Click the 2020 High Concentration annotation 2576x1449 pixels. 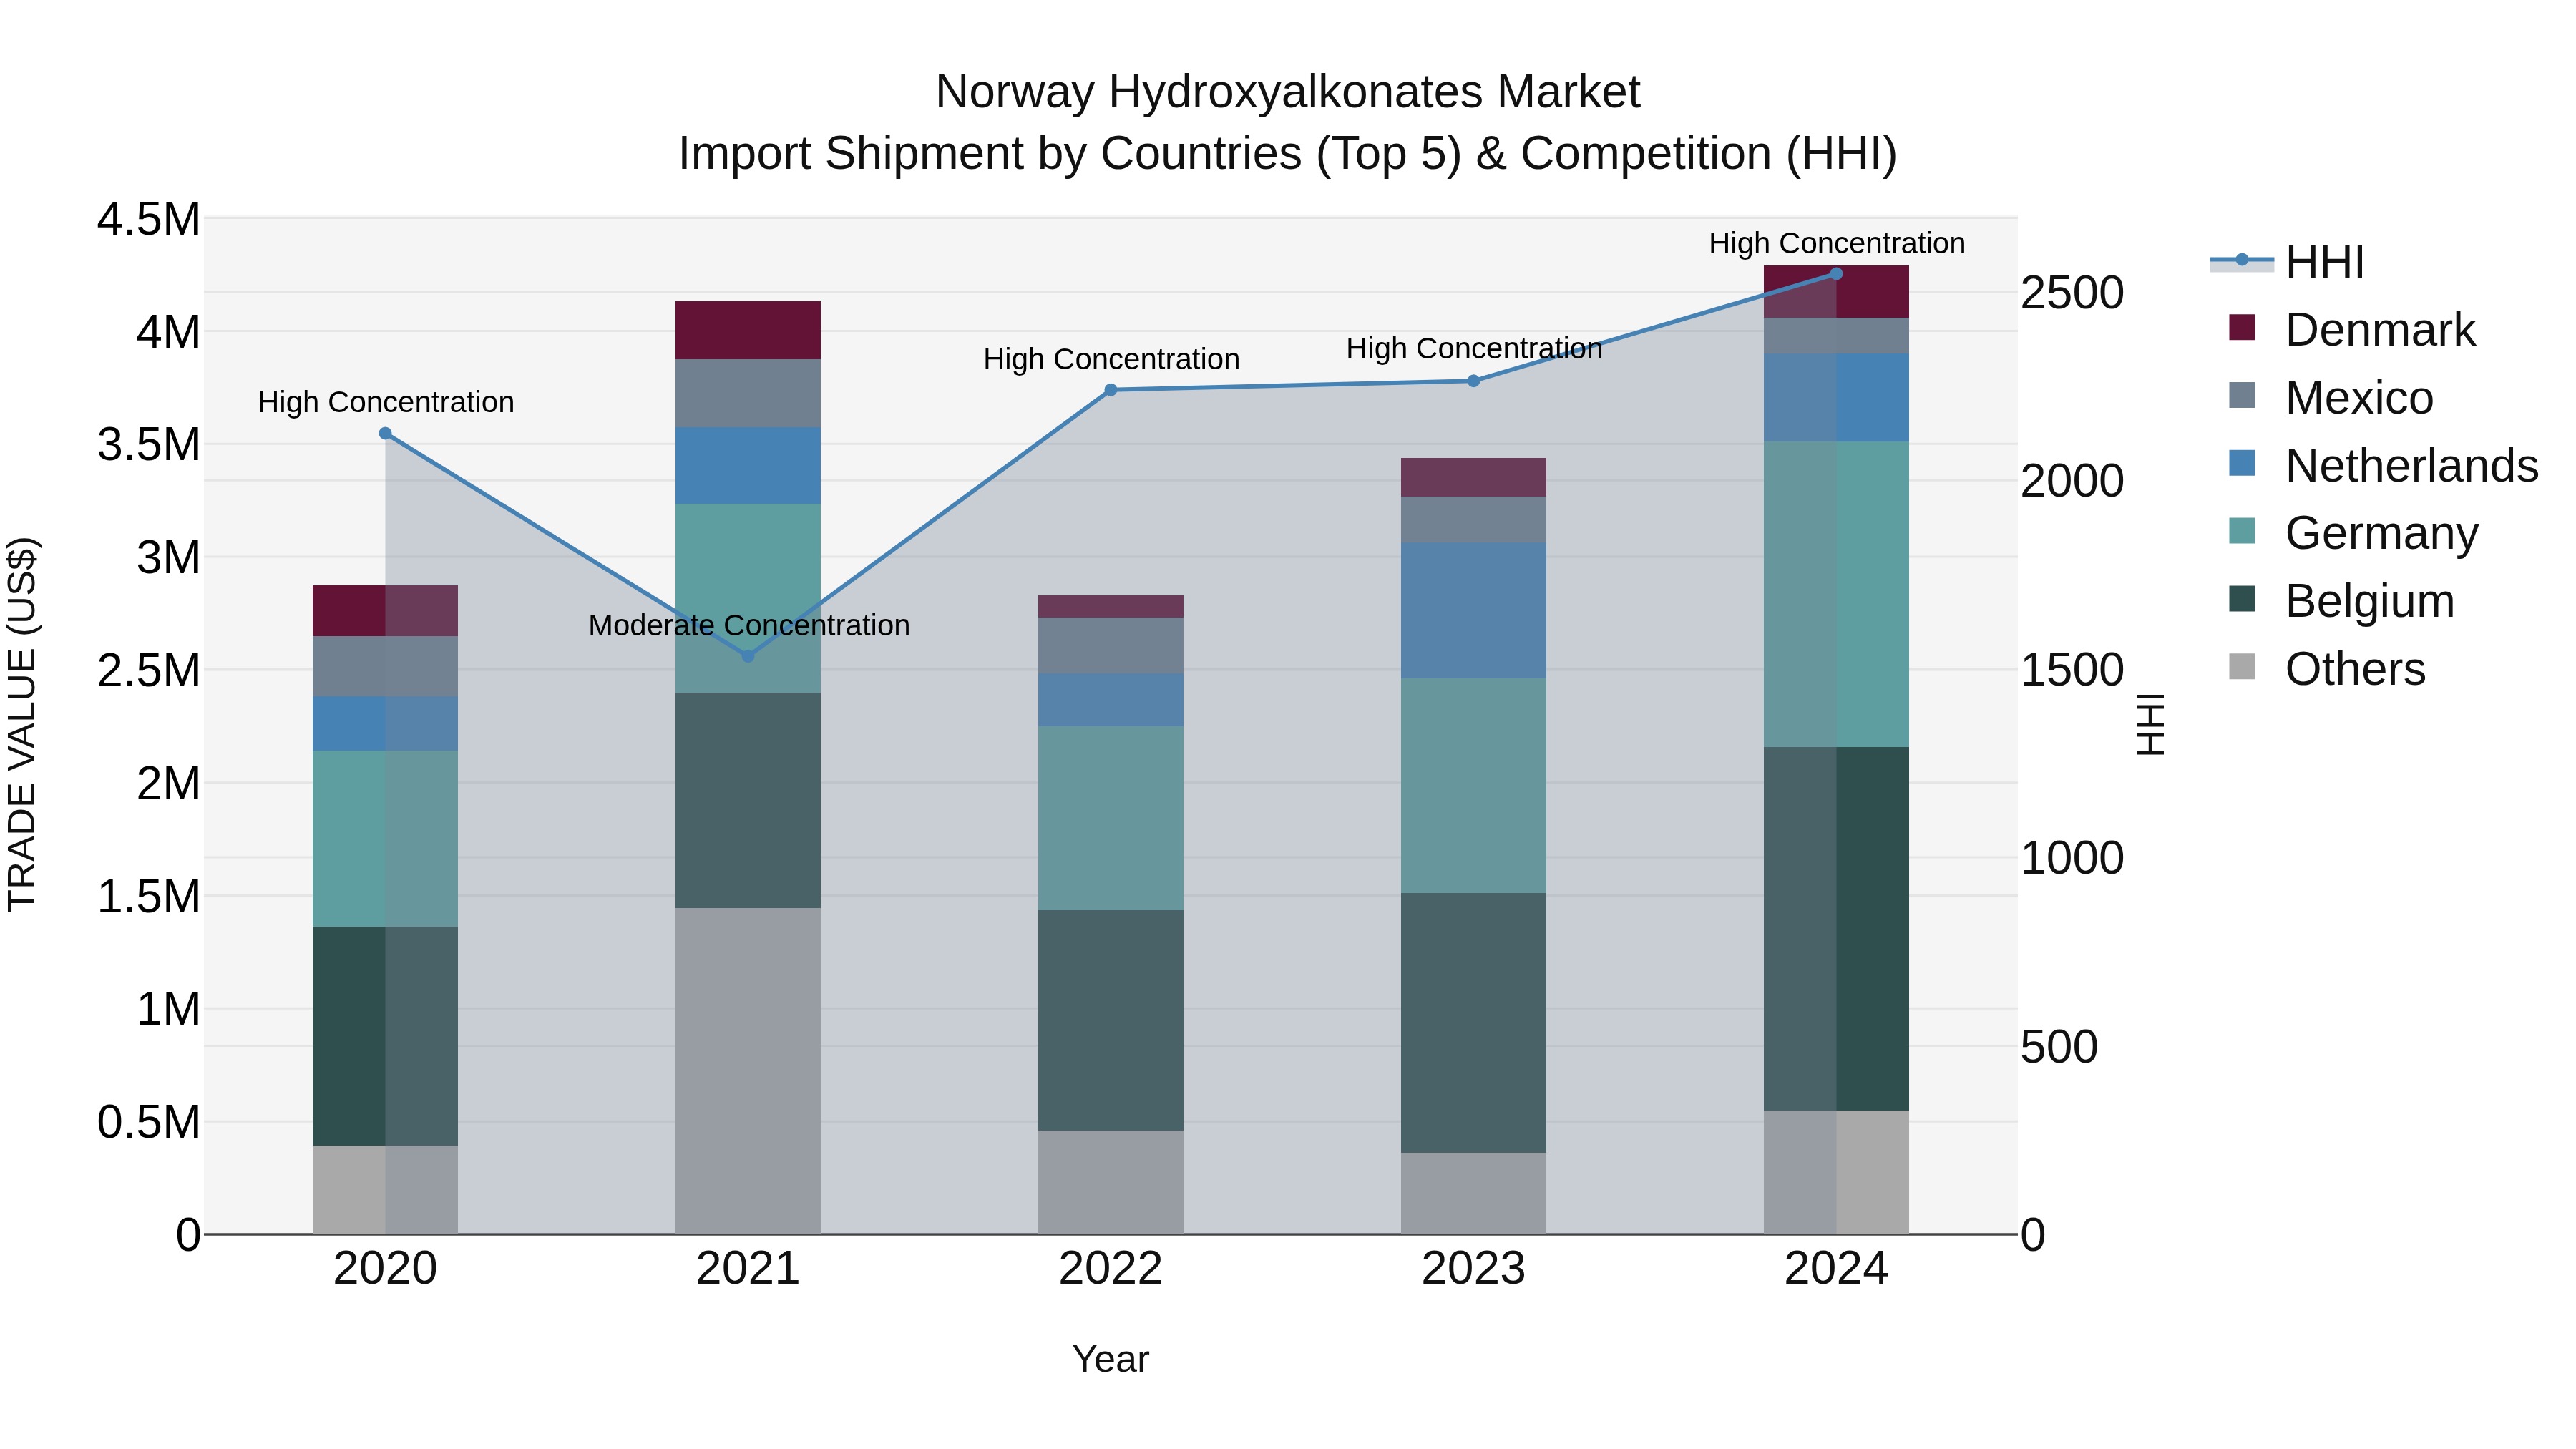(x=386, y=402)
